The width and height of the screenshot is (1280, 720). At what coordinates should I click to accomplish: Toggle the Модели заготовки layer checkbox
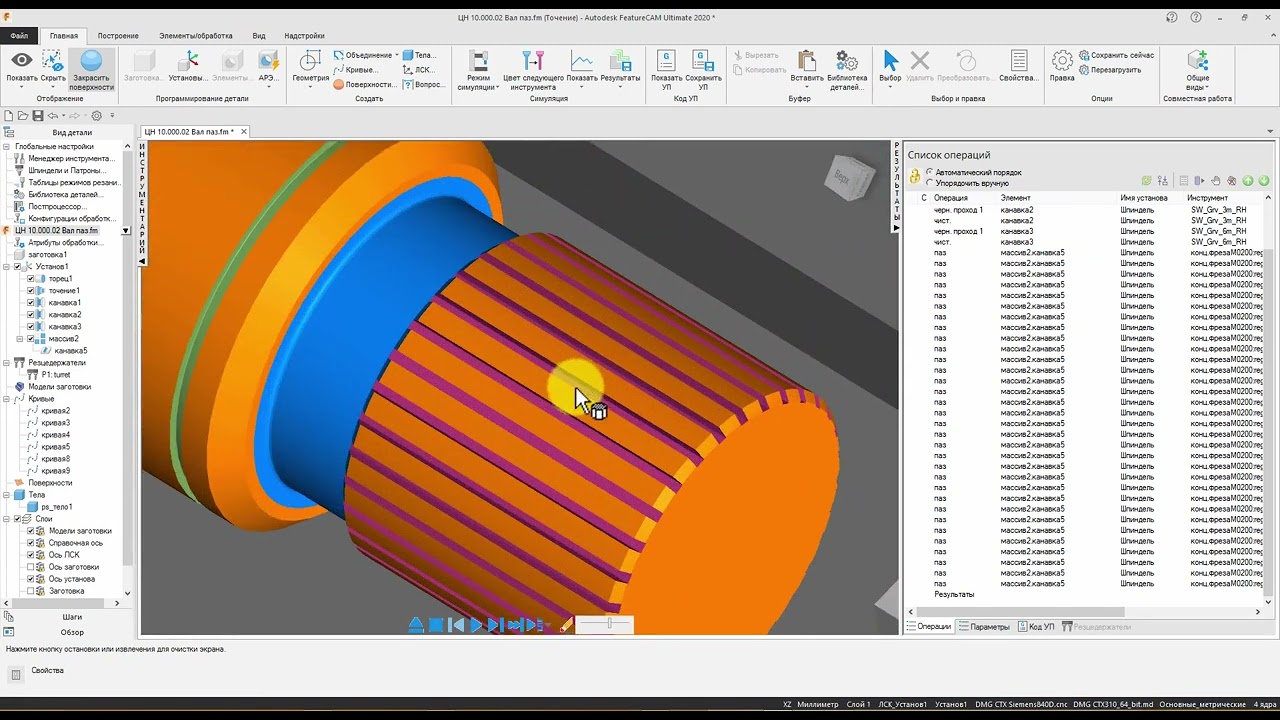(30, 531)
